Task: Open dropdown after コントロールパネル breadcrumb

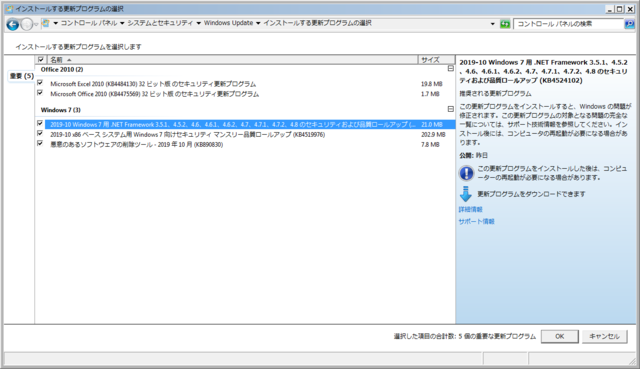Action: point(122,23)
